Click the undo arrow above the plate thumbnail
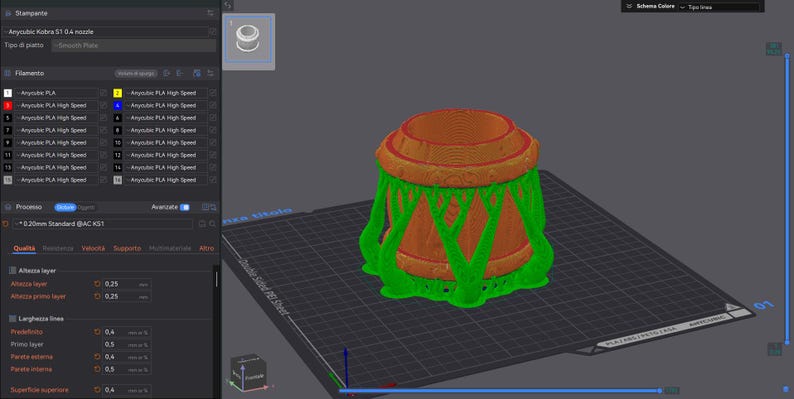 228,5
